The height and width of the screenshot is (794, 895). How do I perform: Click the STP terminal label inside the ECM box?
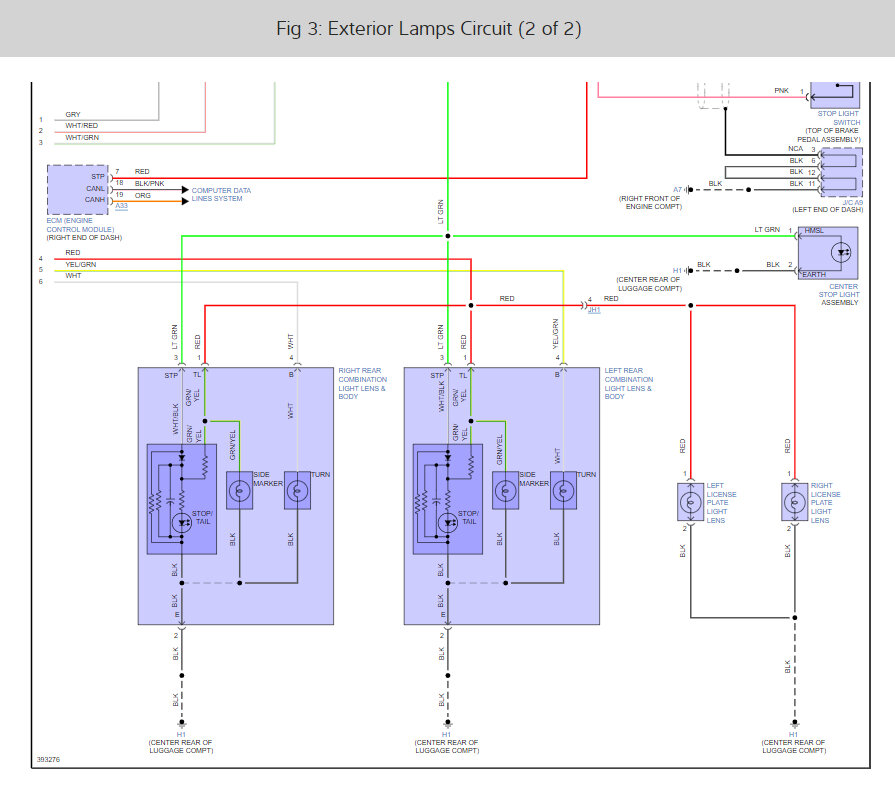point(98,177)
